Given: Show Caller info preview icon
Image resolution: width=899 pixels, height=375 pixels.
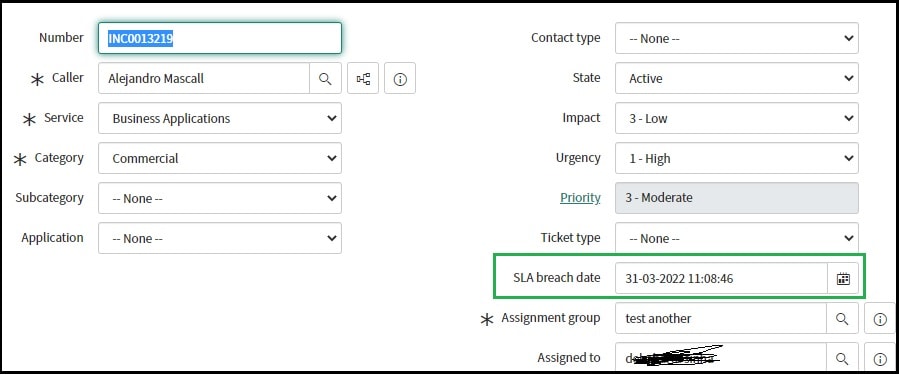Looking at the screenshot, I should click(x=400, y=79).
